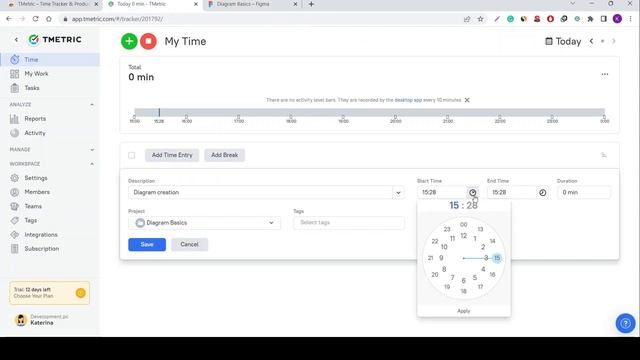Click the trial Choose Your Plan banner
This screenshot has width=640, height=360.
(49, 293)
